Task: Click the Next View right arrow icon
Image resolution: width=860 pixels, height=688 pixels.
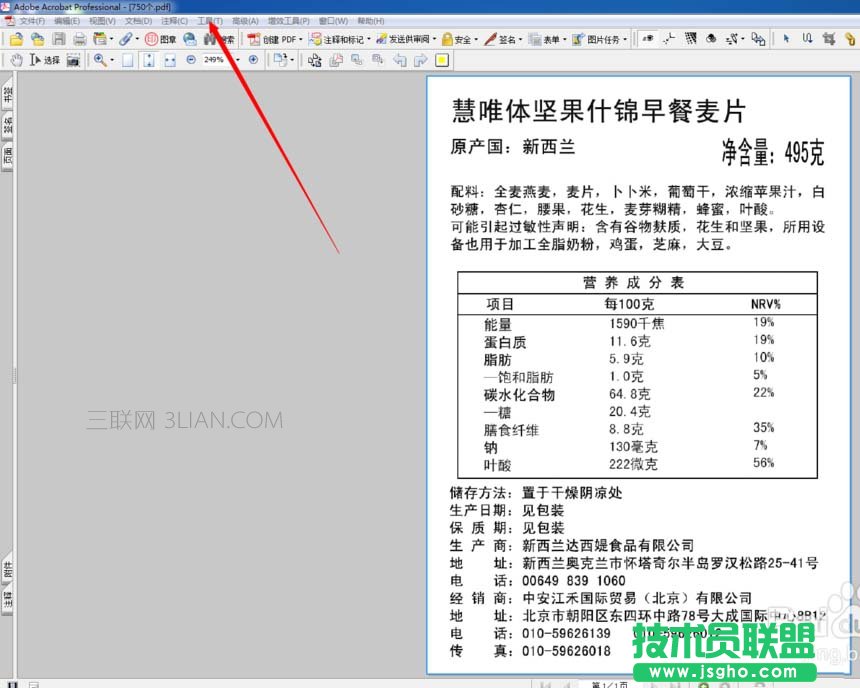Action: 421,60
